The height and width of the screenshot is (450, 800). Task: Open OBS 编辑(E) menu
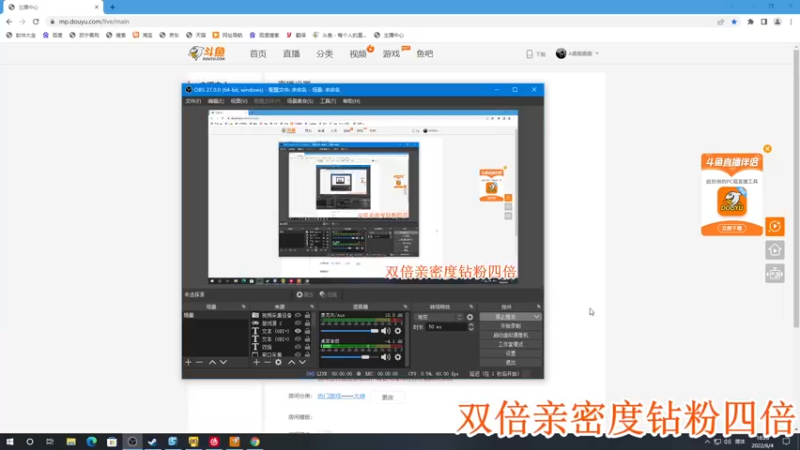point(216,101)
